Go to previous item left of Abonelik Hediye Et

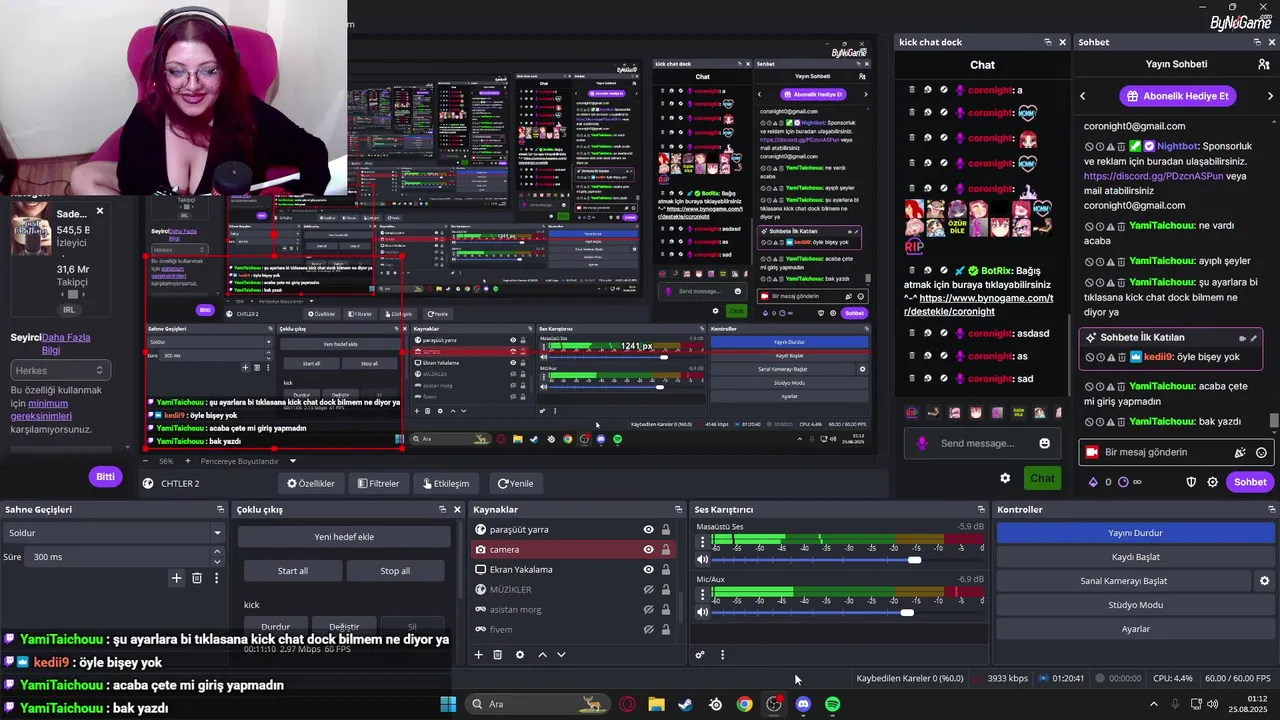pos(1082,96)
